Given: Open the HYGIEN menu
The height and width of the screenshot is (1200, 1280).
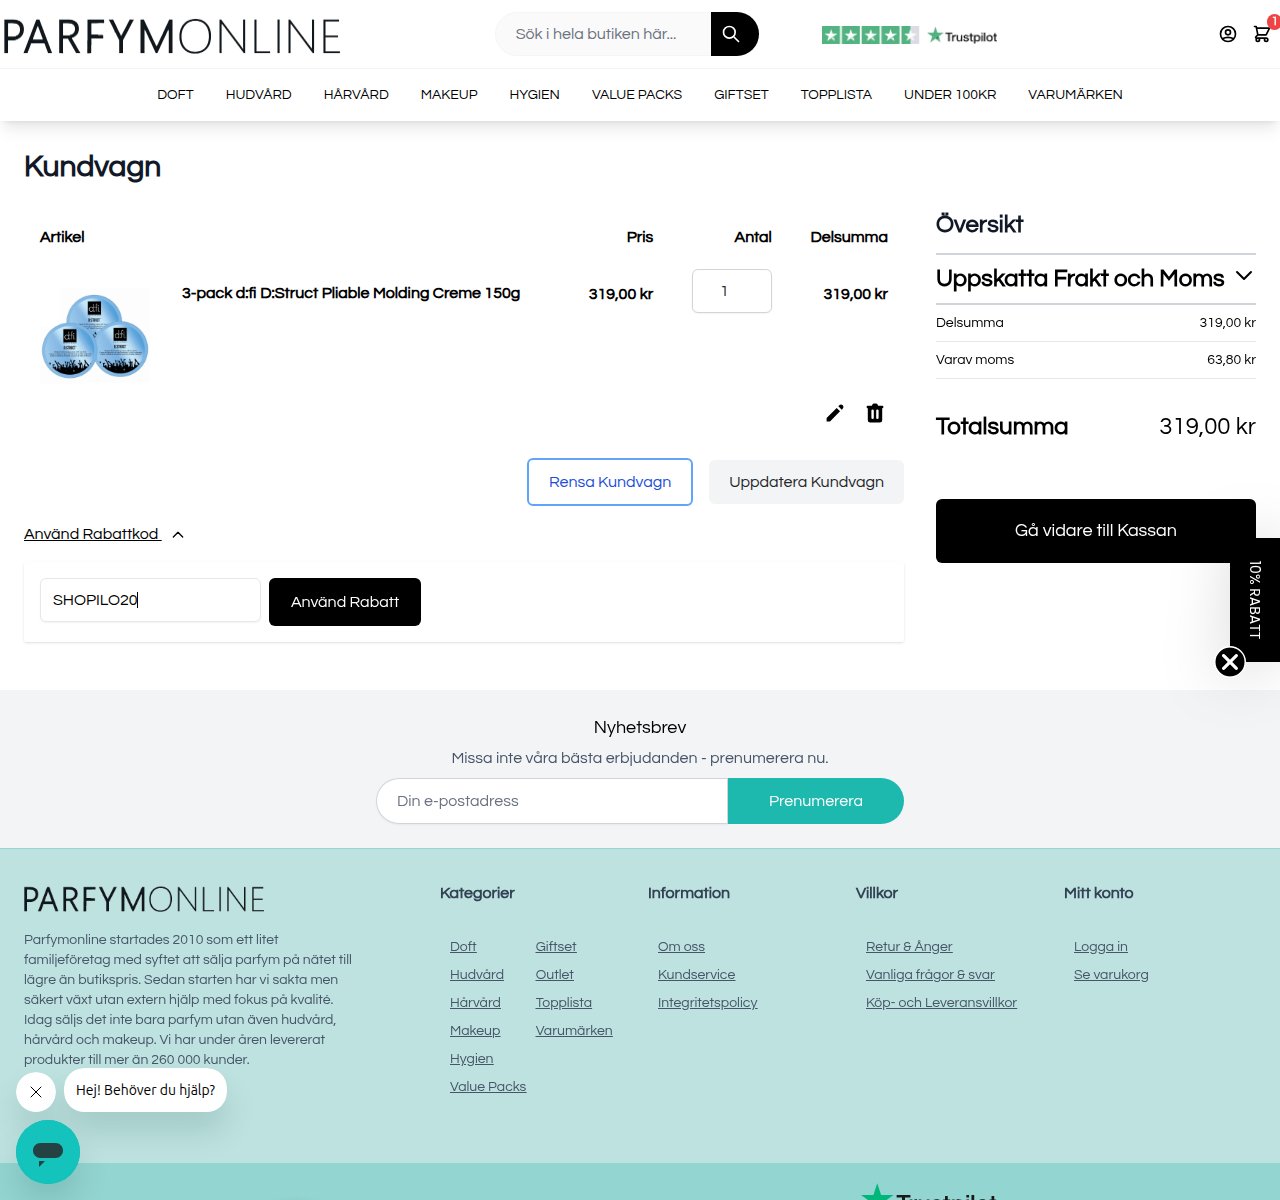Looking at the screenshot, I should 534,95.
